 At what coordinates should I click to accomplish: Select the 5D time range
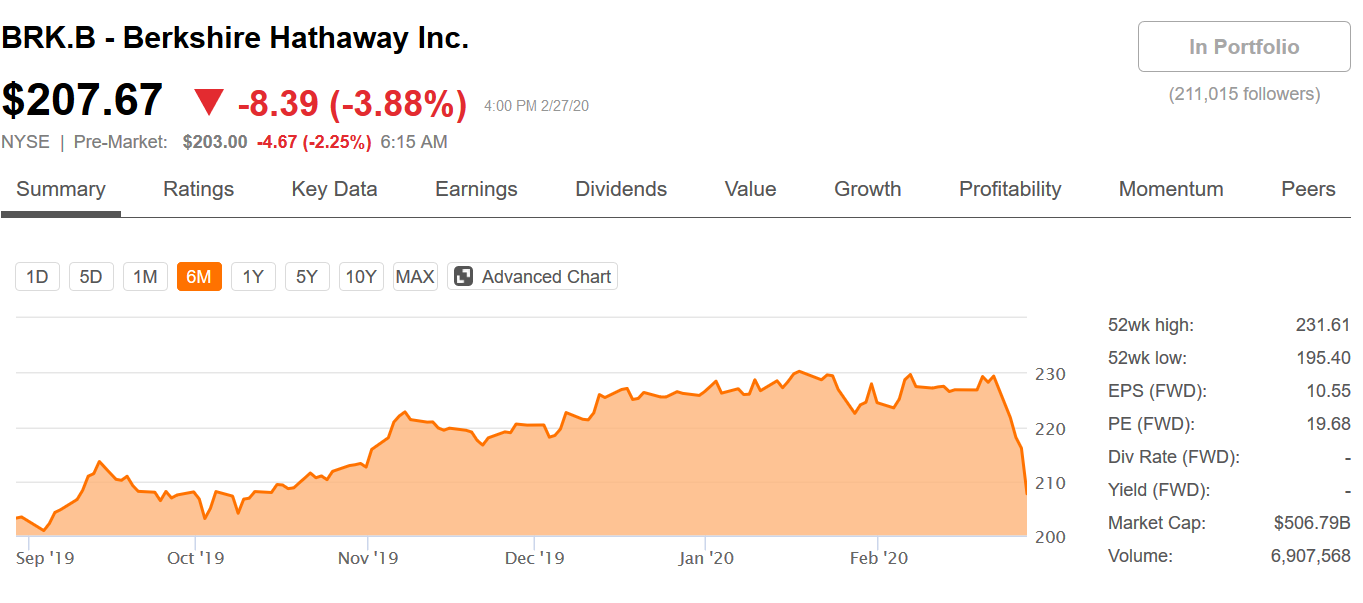(x=91, y=277)
